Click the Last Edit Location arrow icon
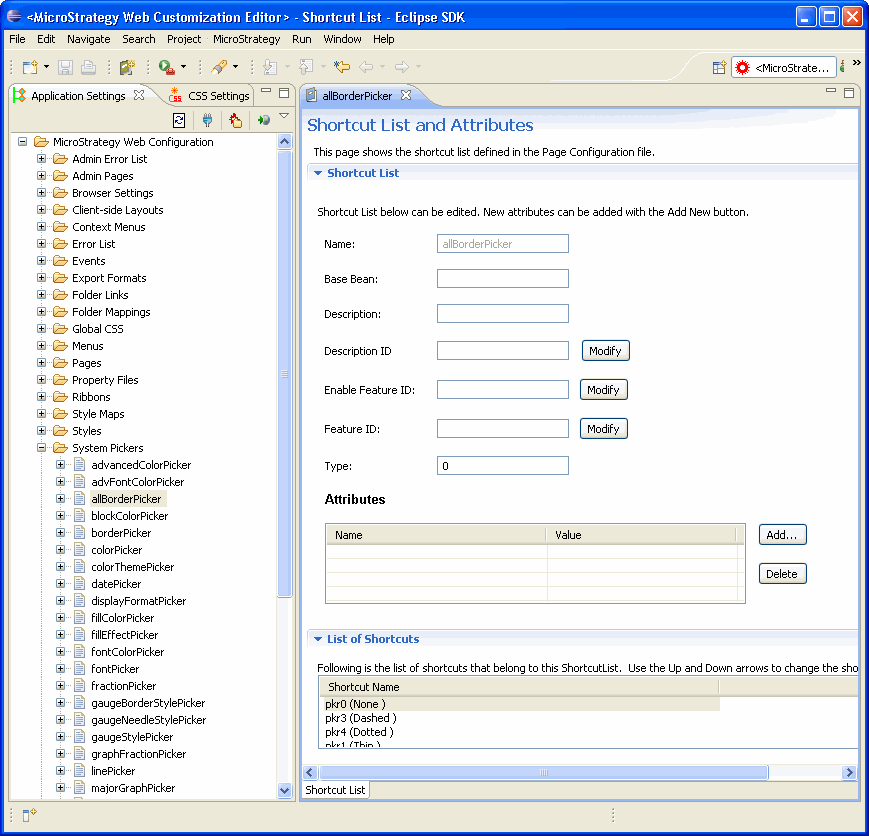Screen dimensions: 869x836 342,67
